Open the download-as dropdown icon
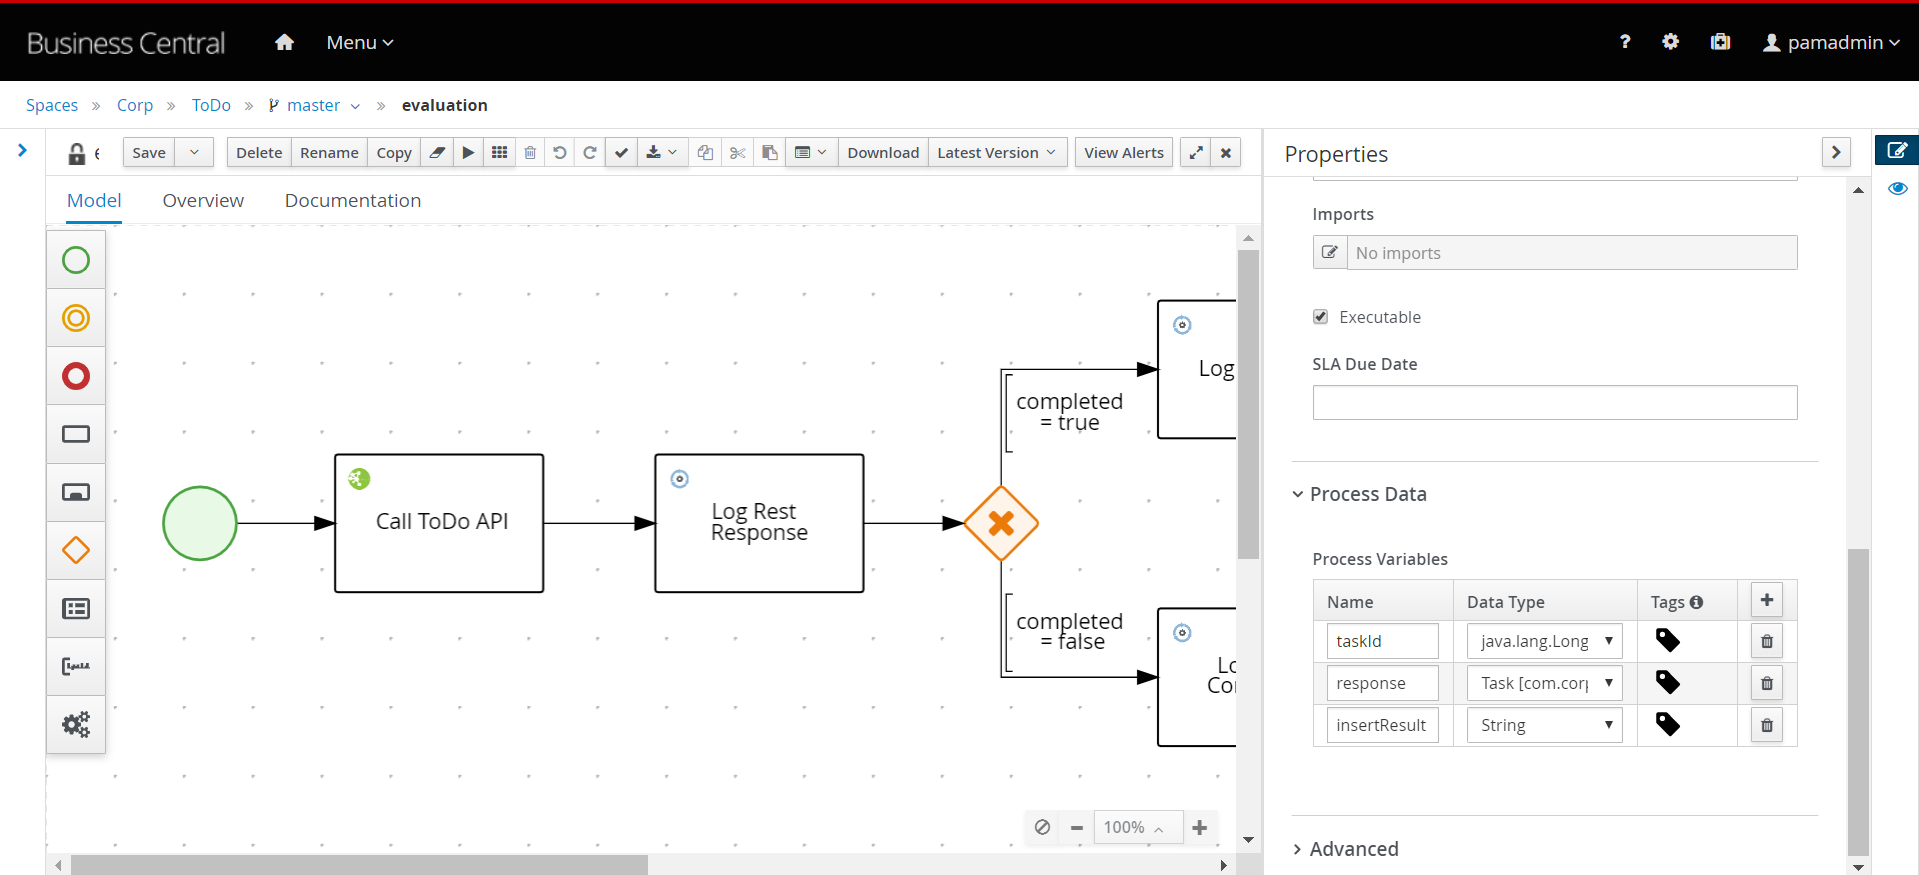The height and width of the screenshot is (875, 1919). 662,153
